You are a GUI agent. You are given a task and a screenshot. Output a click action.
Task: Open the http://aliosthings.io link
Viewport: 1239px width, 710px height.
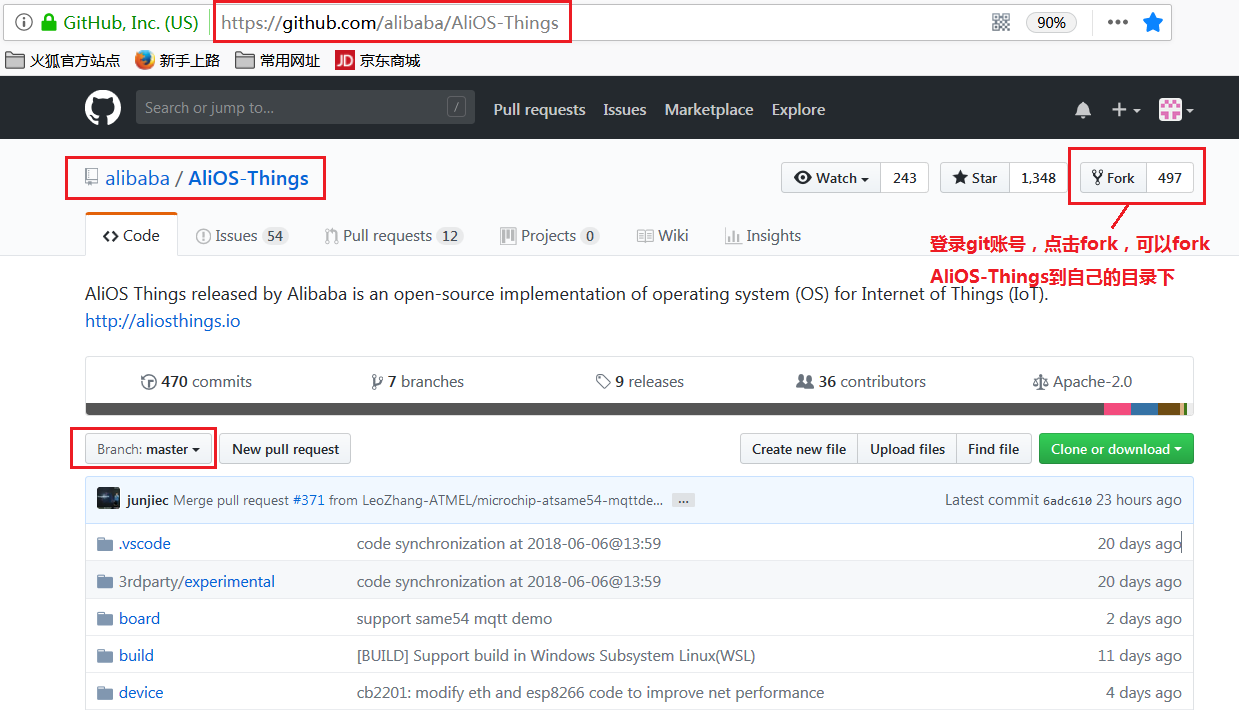(x=163, y=321)
